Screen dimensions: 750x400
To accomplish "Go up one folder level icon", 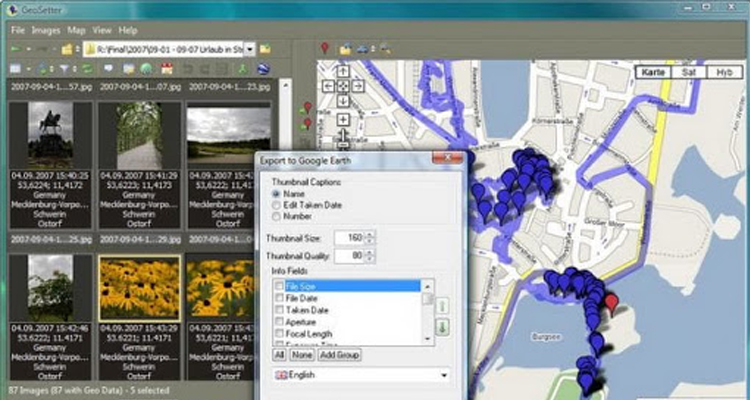I will pos(67,49).
